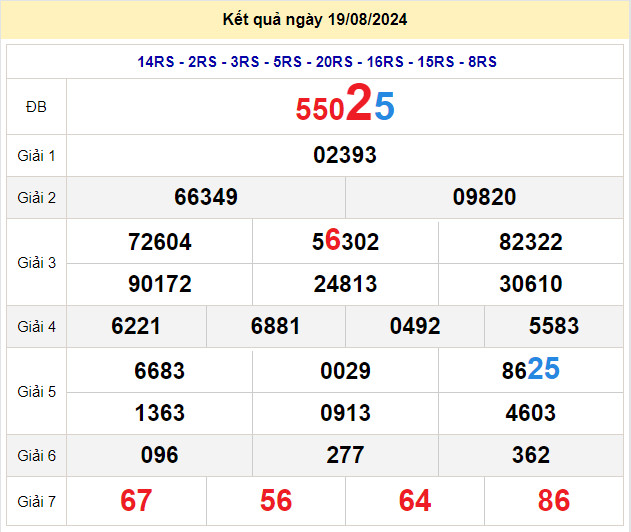This screenshot has height=532, width=631.
Task: Select Giải 3 number 30610
Action: (x=531, y=284)
